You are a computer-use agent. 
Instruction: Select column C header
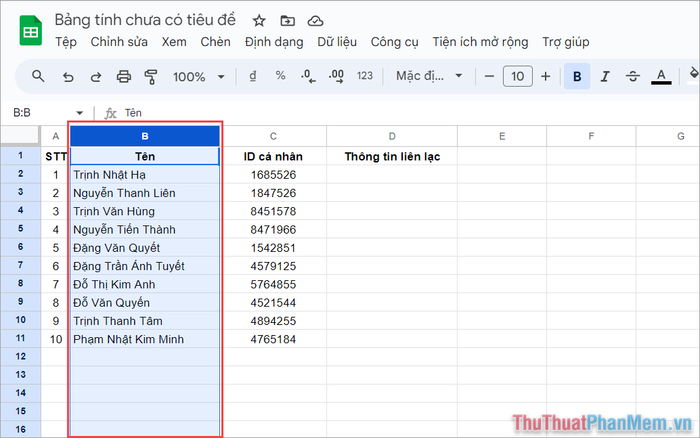pyautogui.click(x=273, y=136)
